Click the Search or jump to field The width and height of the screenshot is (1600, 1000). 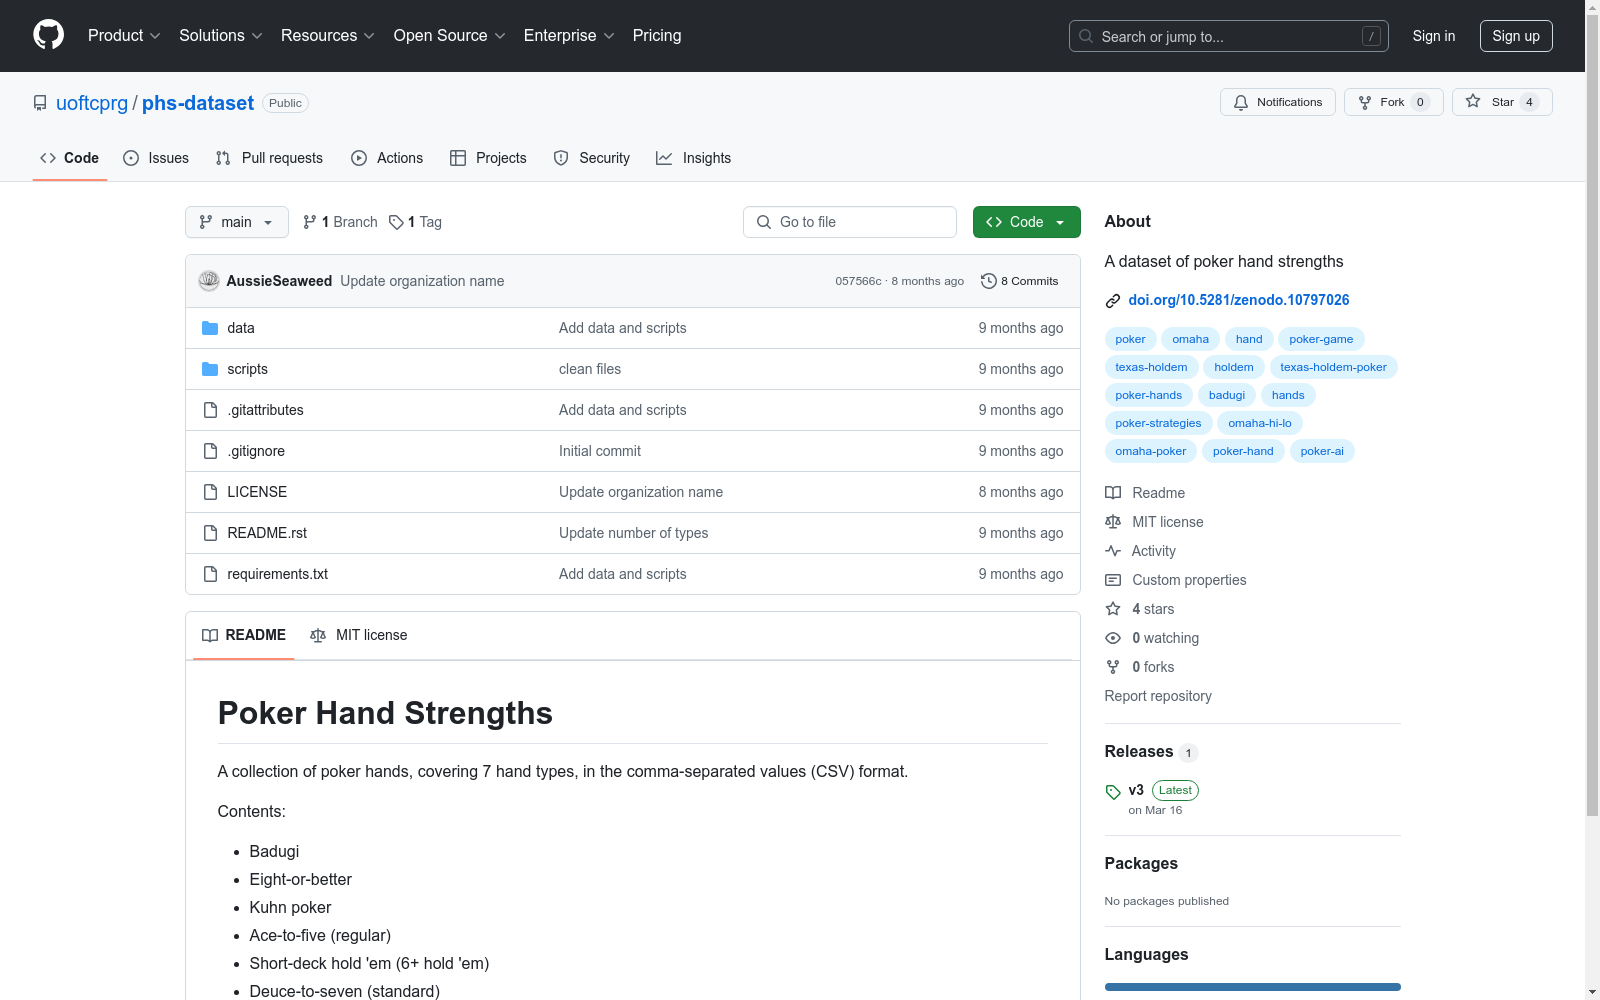[x=1229, y=36]
